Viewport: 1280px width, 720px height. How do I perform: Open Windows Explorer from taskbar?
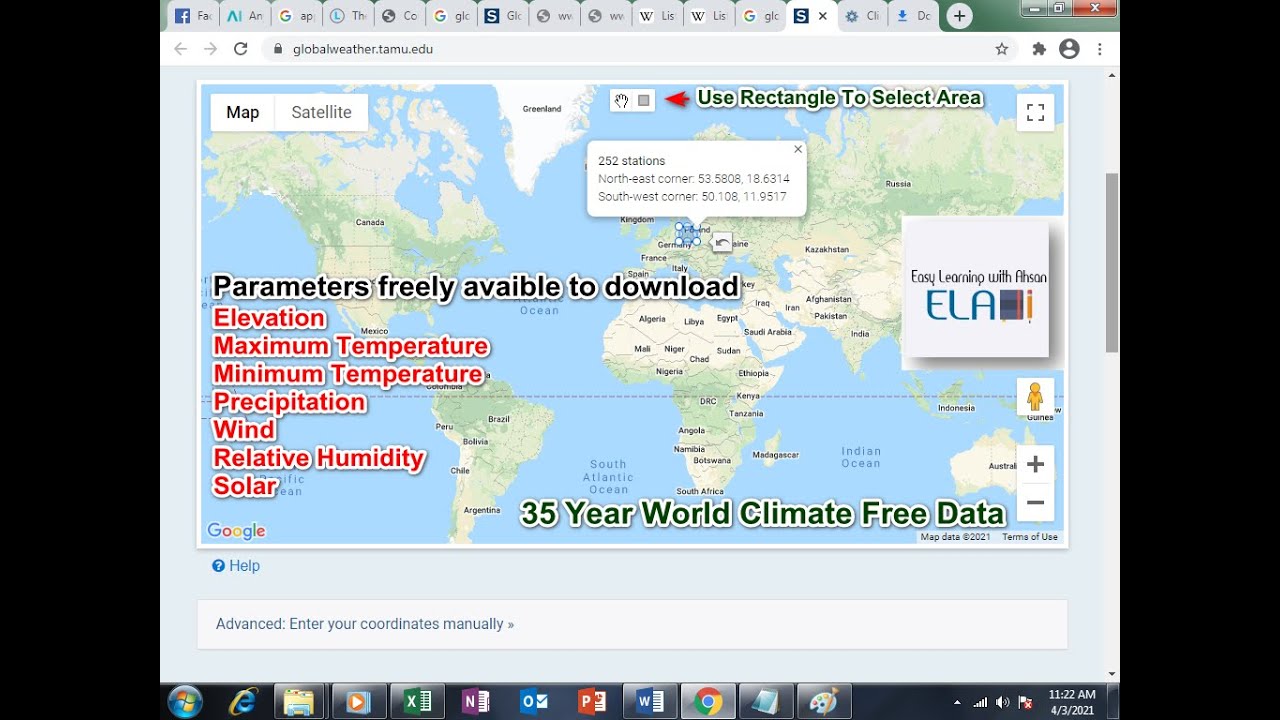pos(299,702)
